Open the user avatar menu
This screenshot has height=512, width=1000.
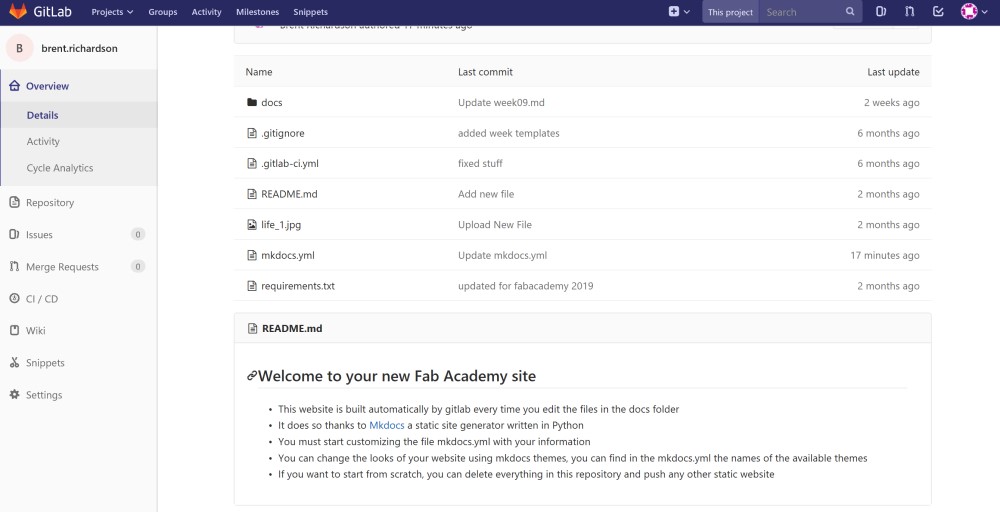pyautogui.click(x=973, y=12)
